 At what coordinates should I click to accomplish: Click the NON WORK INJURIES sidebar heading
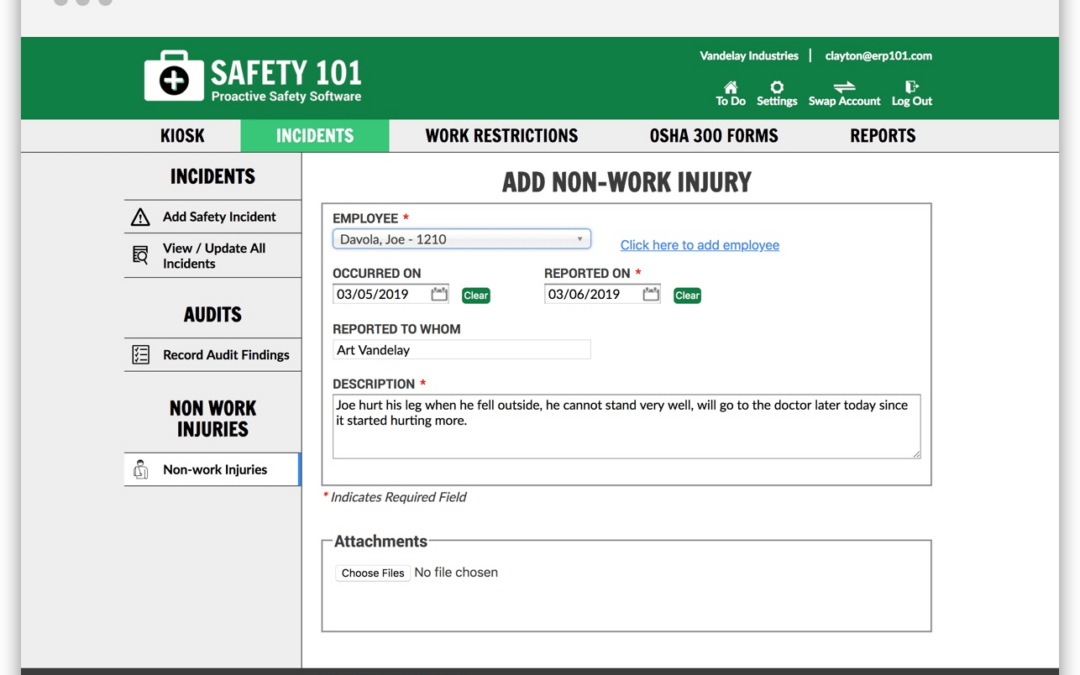213,419
